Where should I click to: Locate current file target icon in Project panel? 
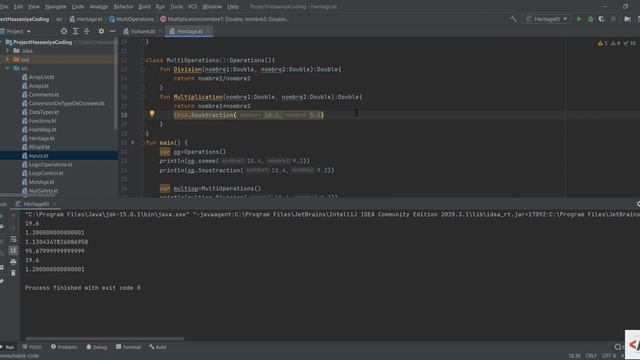coord(64,31)
